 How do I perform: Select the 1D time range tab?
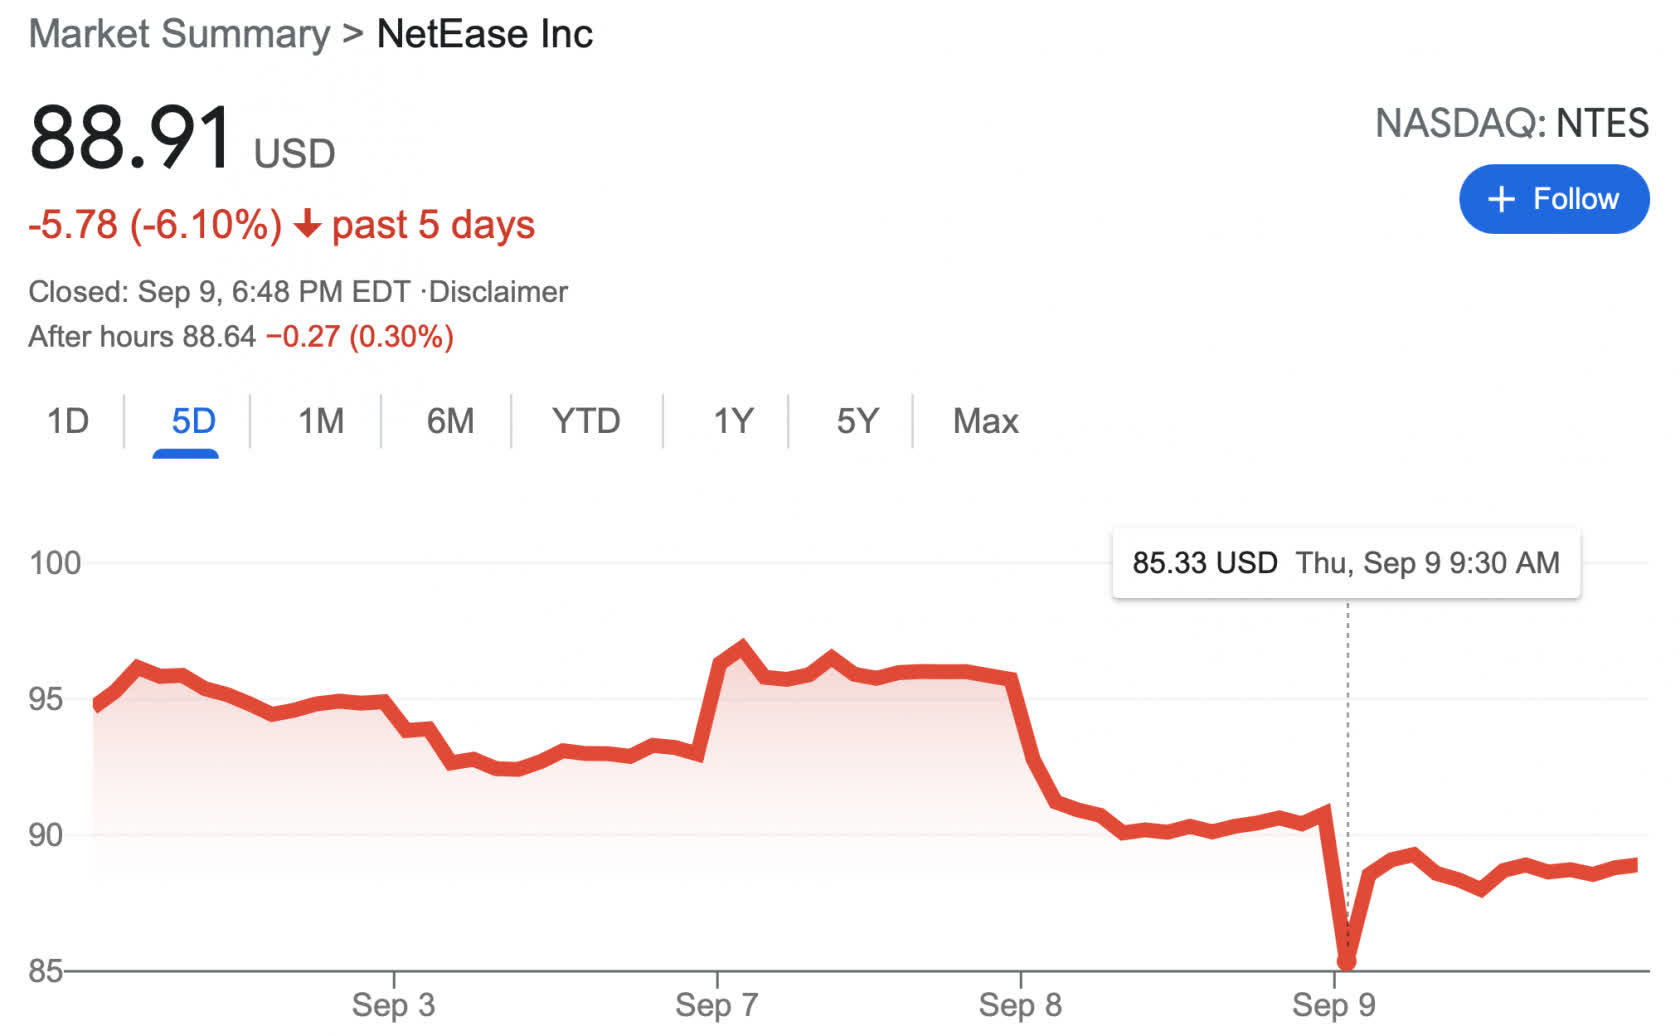coord(68,421)
